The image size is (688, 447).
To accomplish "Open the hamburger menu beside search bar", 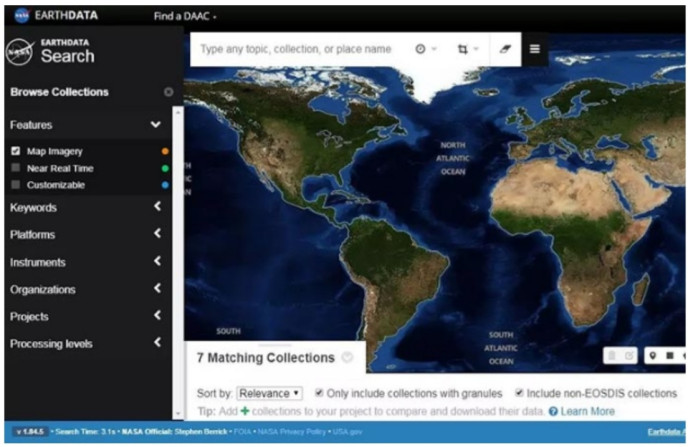I will click(534, 49).
